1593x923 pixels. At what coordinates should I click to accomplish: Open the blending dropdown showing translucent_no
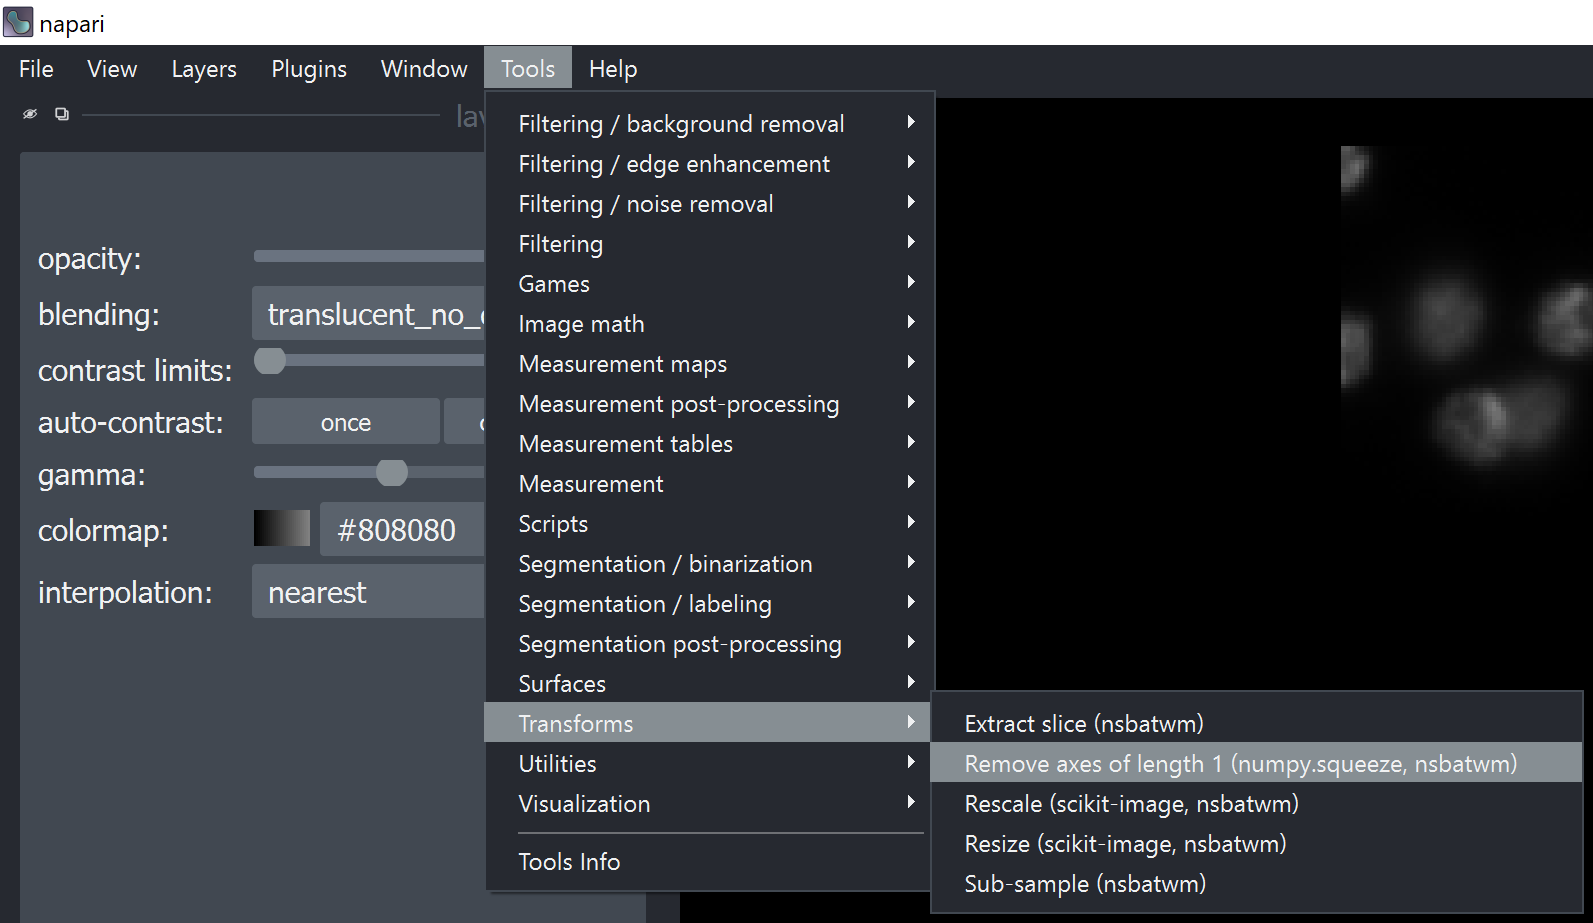[368, 314]
